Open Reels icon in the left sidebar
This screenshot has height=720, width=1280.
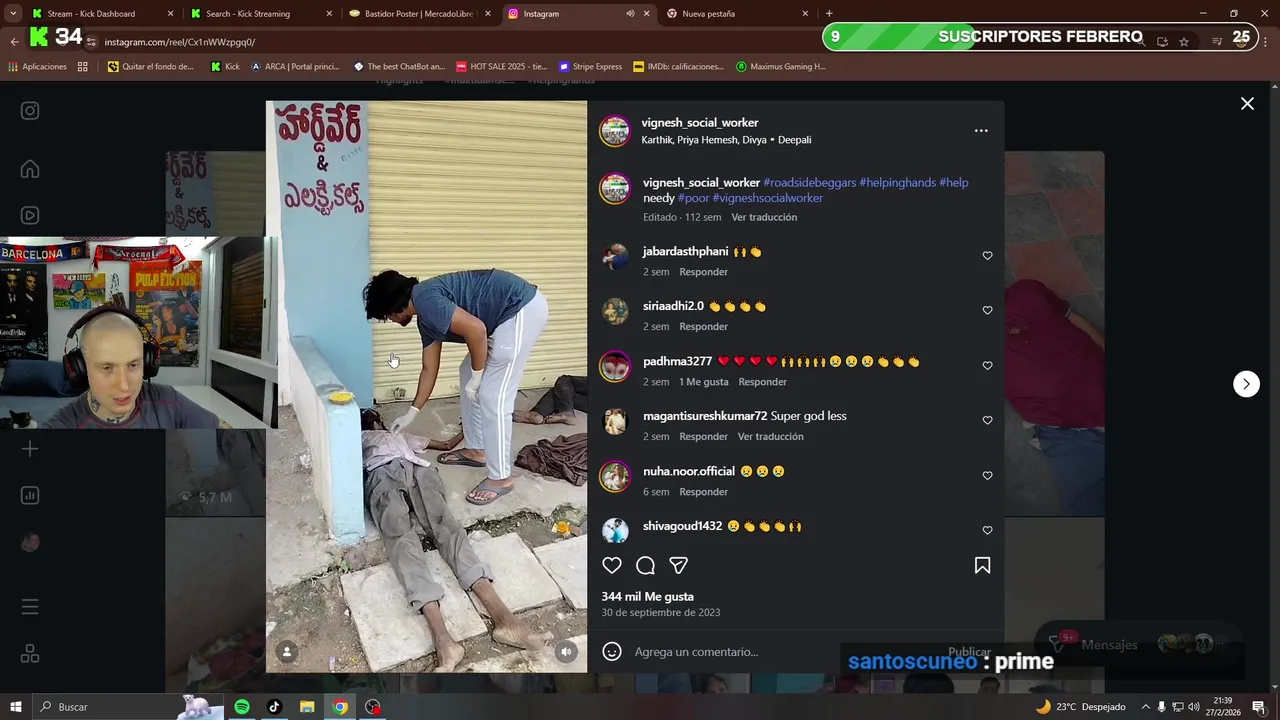point(30,215)
